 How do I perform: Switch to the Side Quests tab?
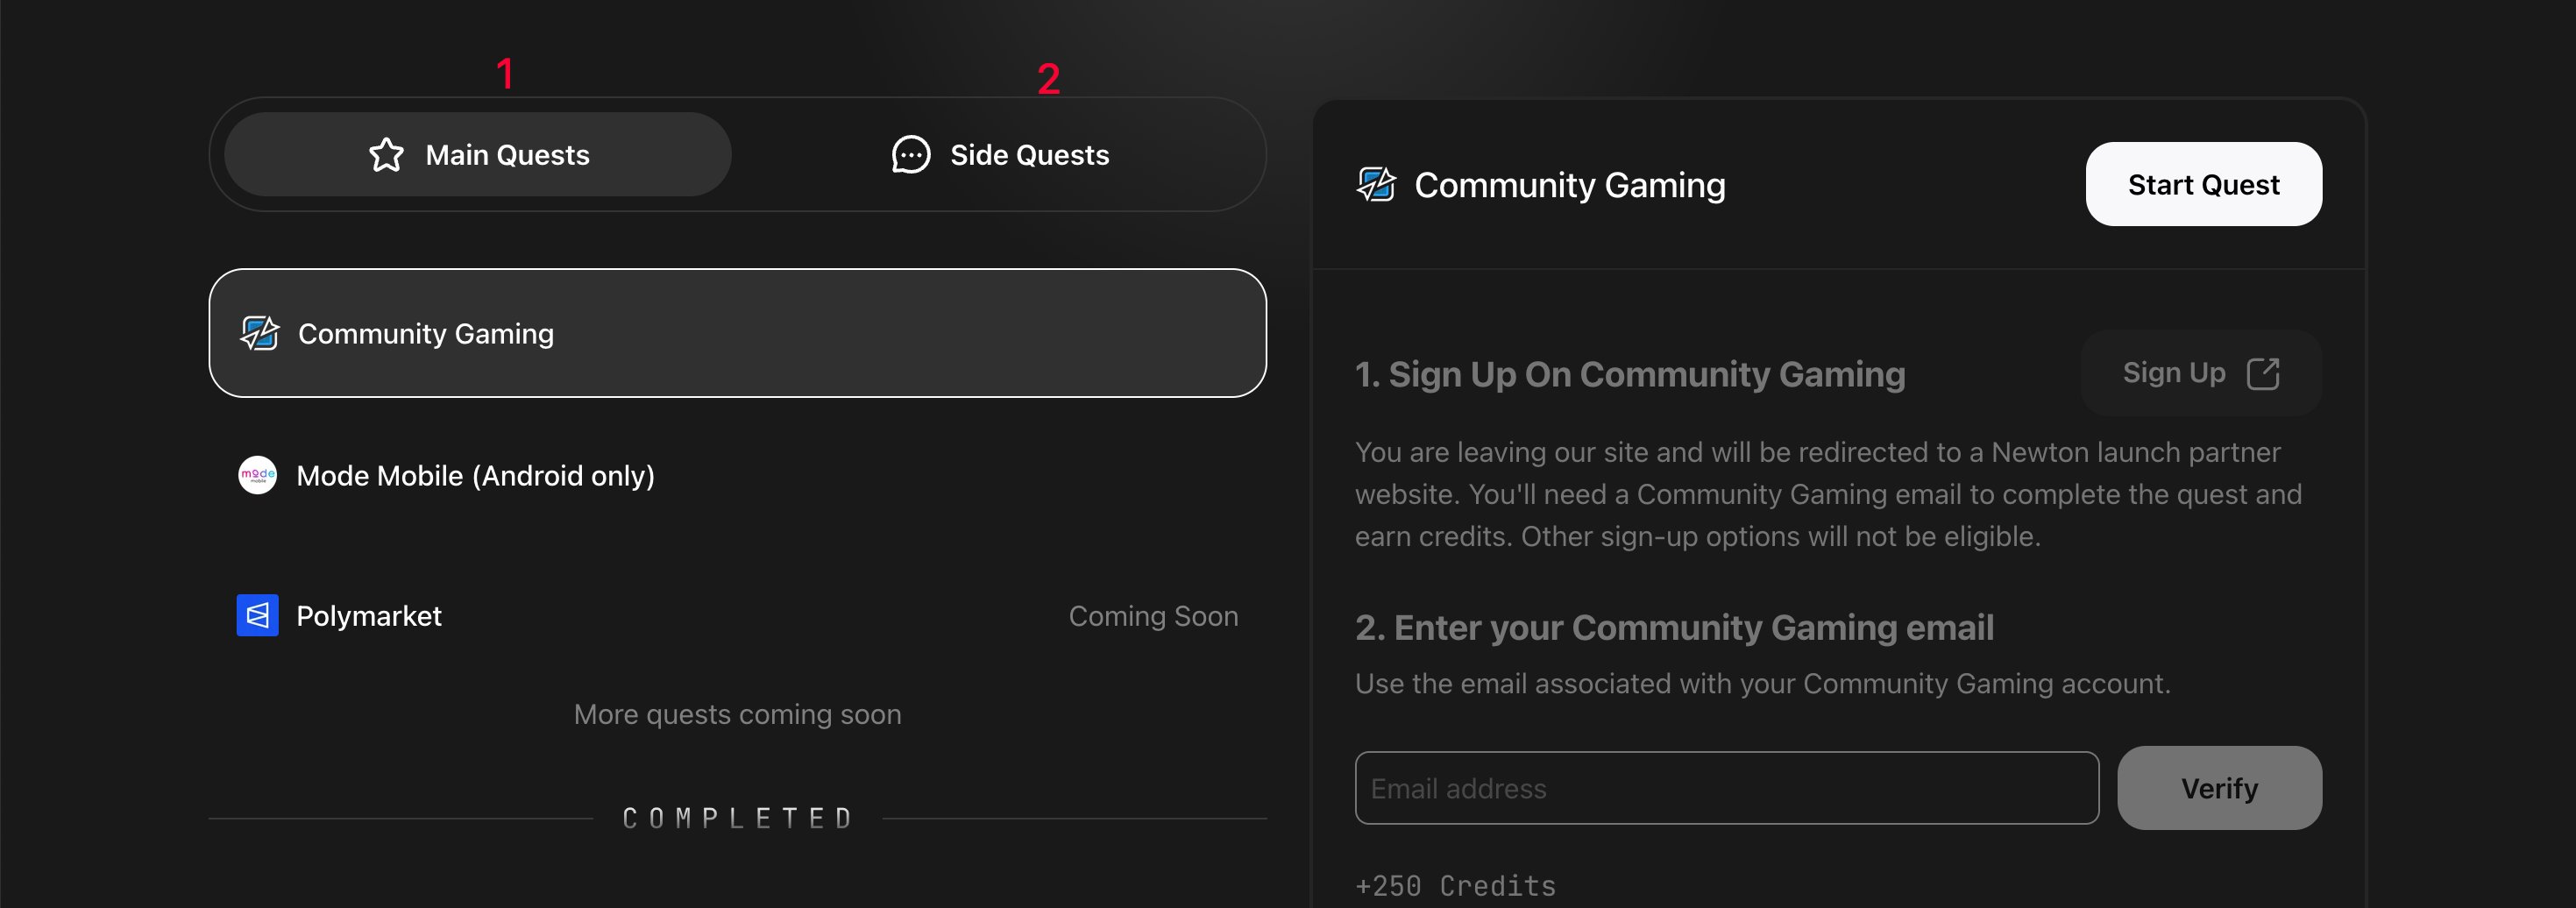[1000, 154]
